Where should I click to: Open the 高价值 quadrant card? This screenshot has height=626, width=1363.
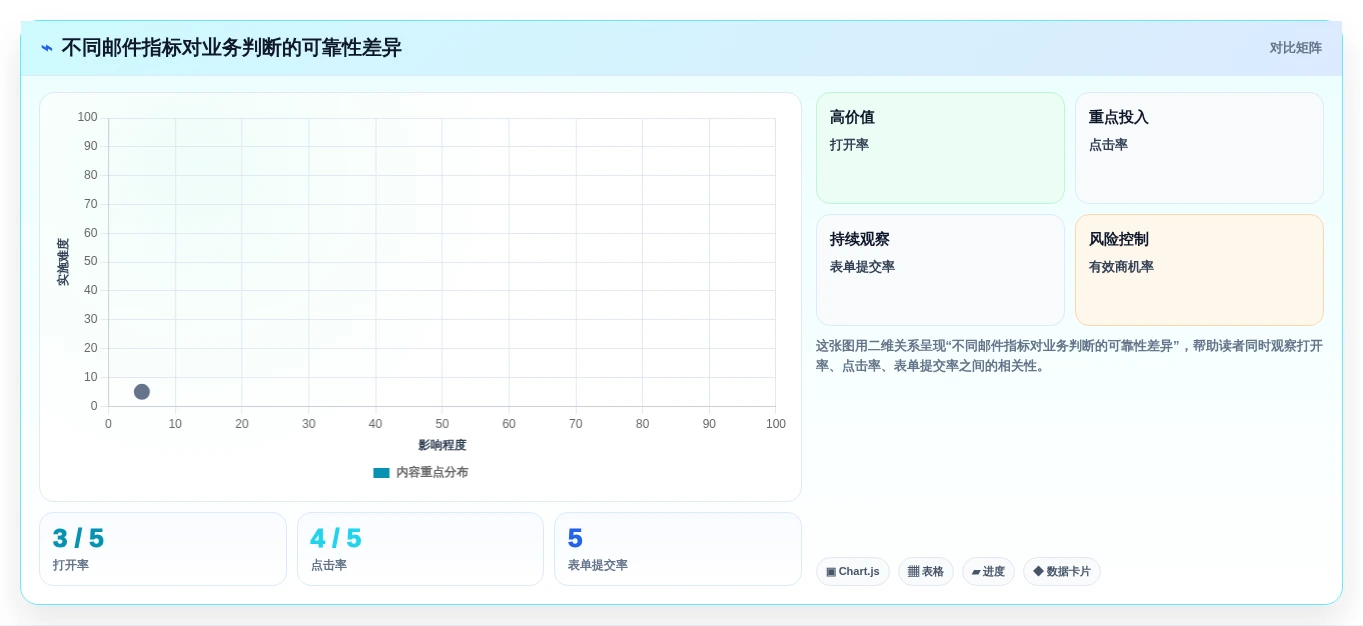(x=940, y=148)
